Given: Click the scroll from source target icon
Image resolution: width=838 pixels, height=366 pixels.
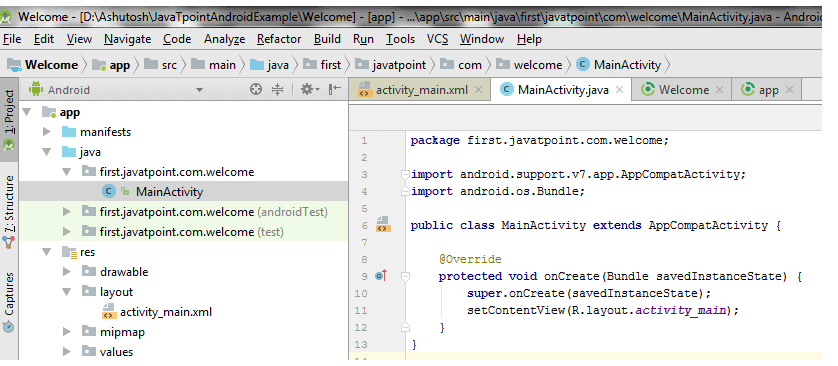Looking at the screenshot, I should click(x=257, y=90).
